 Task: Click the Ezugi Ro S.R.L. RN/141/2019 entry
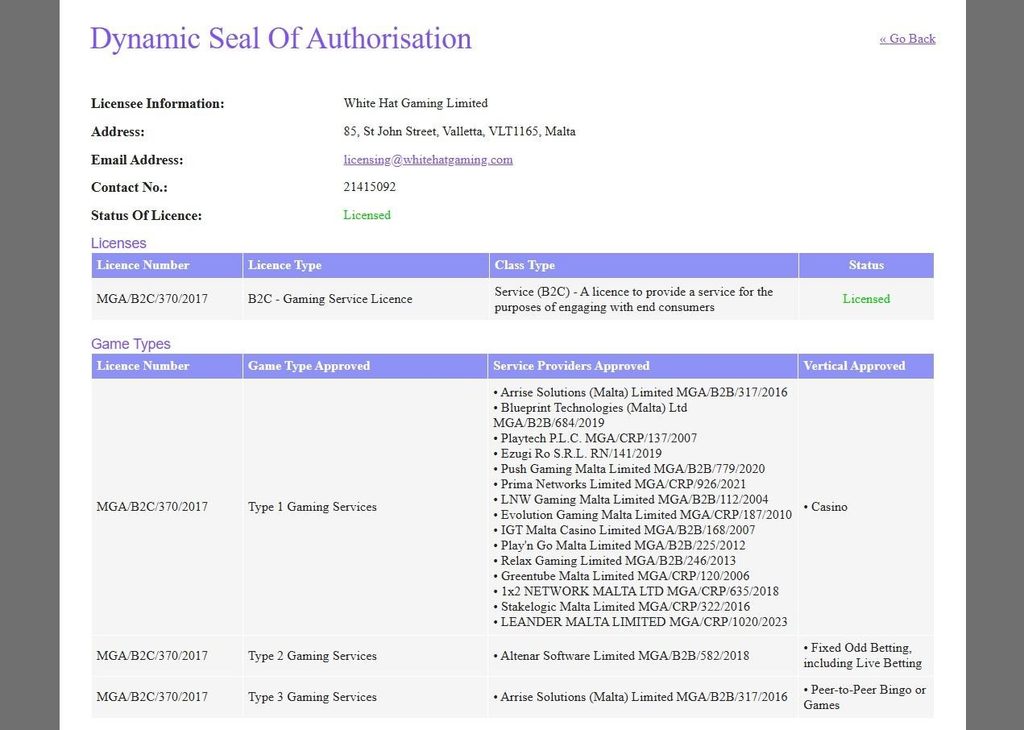pos(577,453)
